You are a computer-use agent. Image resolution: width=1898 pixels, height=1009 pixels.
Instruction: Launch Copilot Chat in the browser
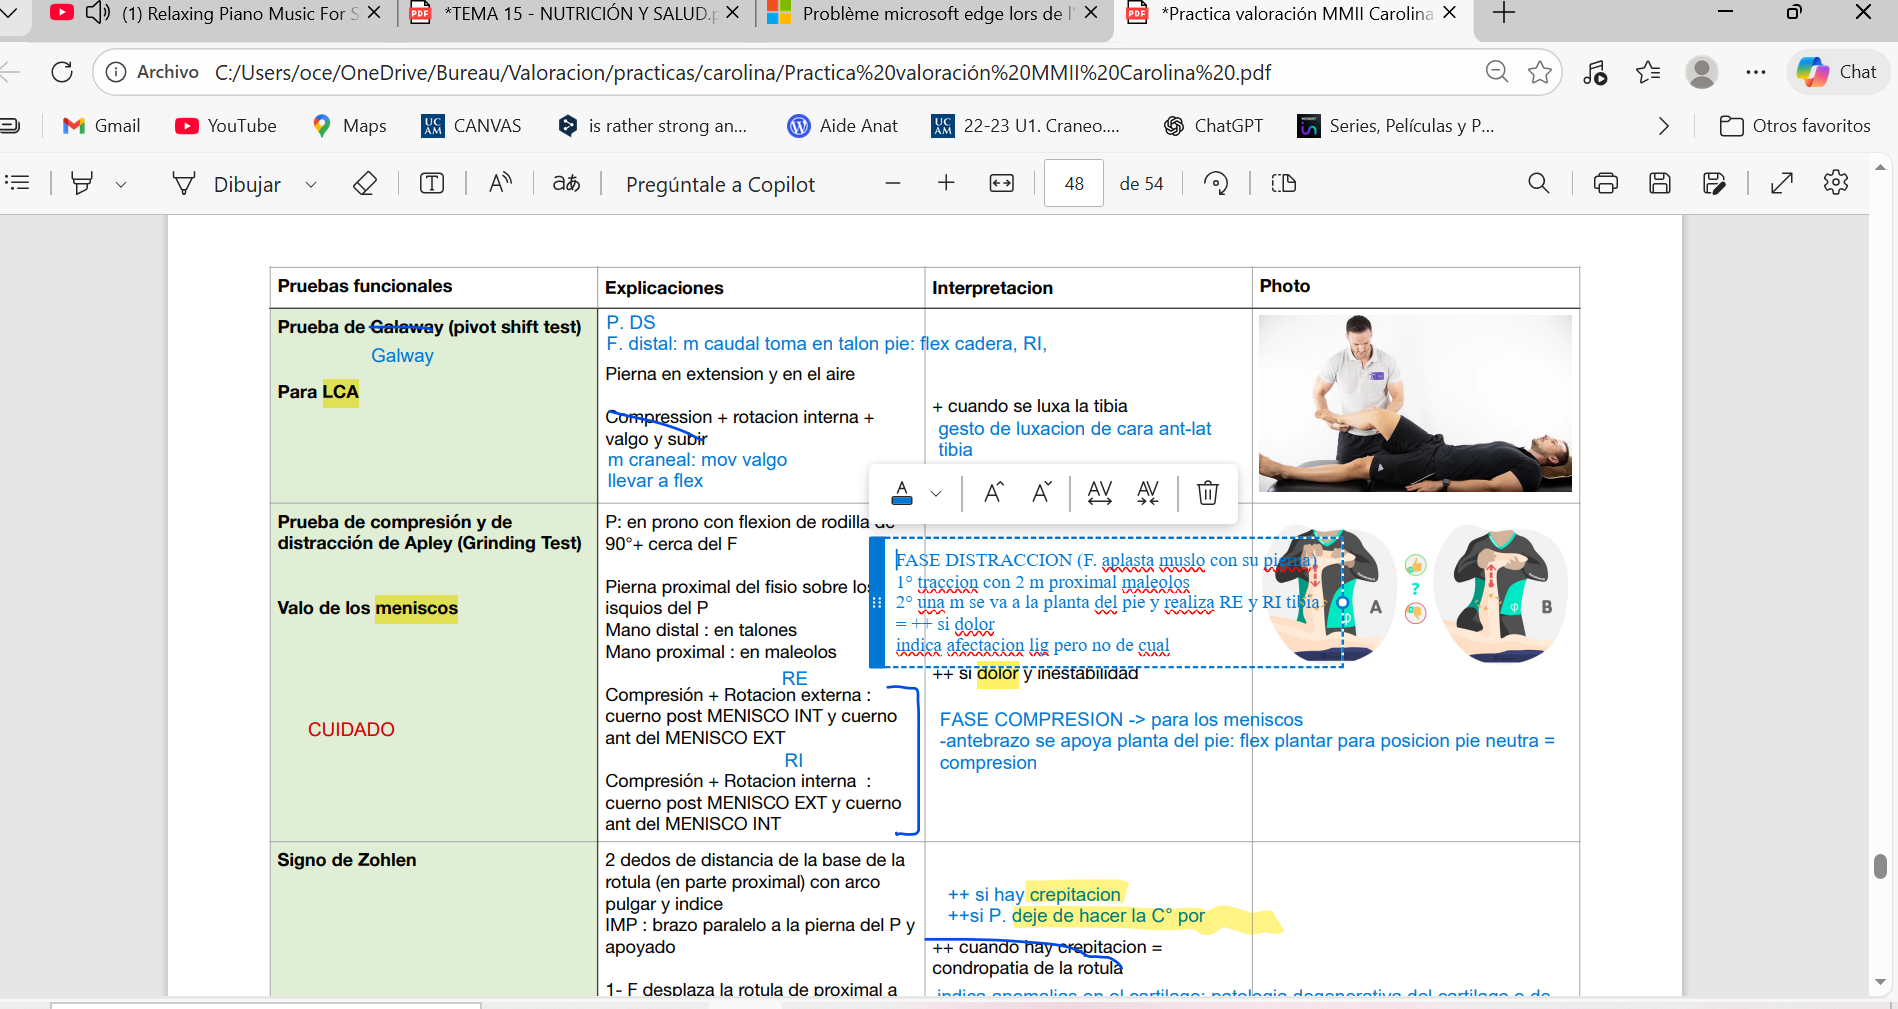[x=1836, y=72]
